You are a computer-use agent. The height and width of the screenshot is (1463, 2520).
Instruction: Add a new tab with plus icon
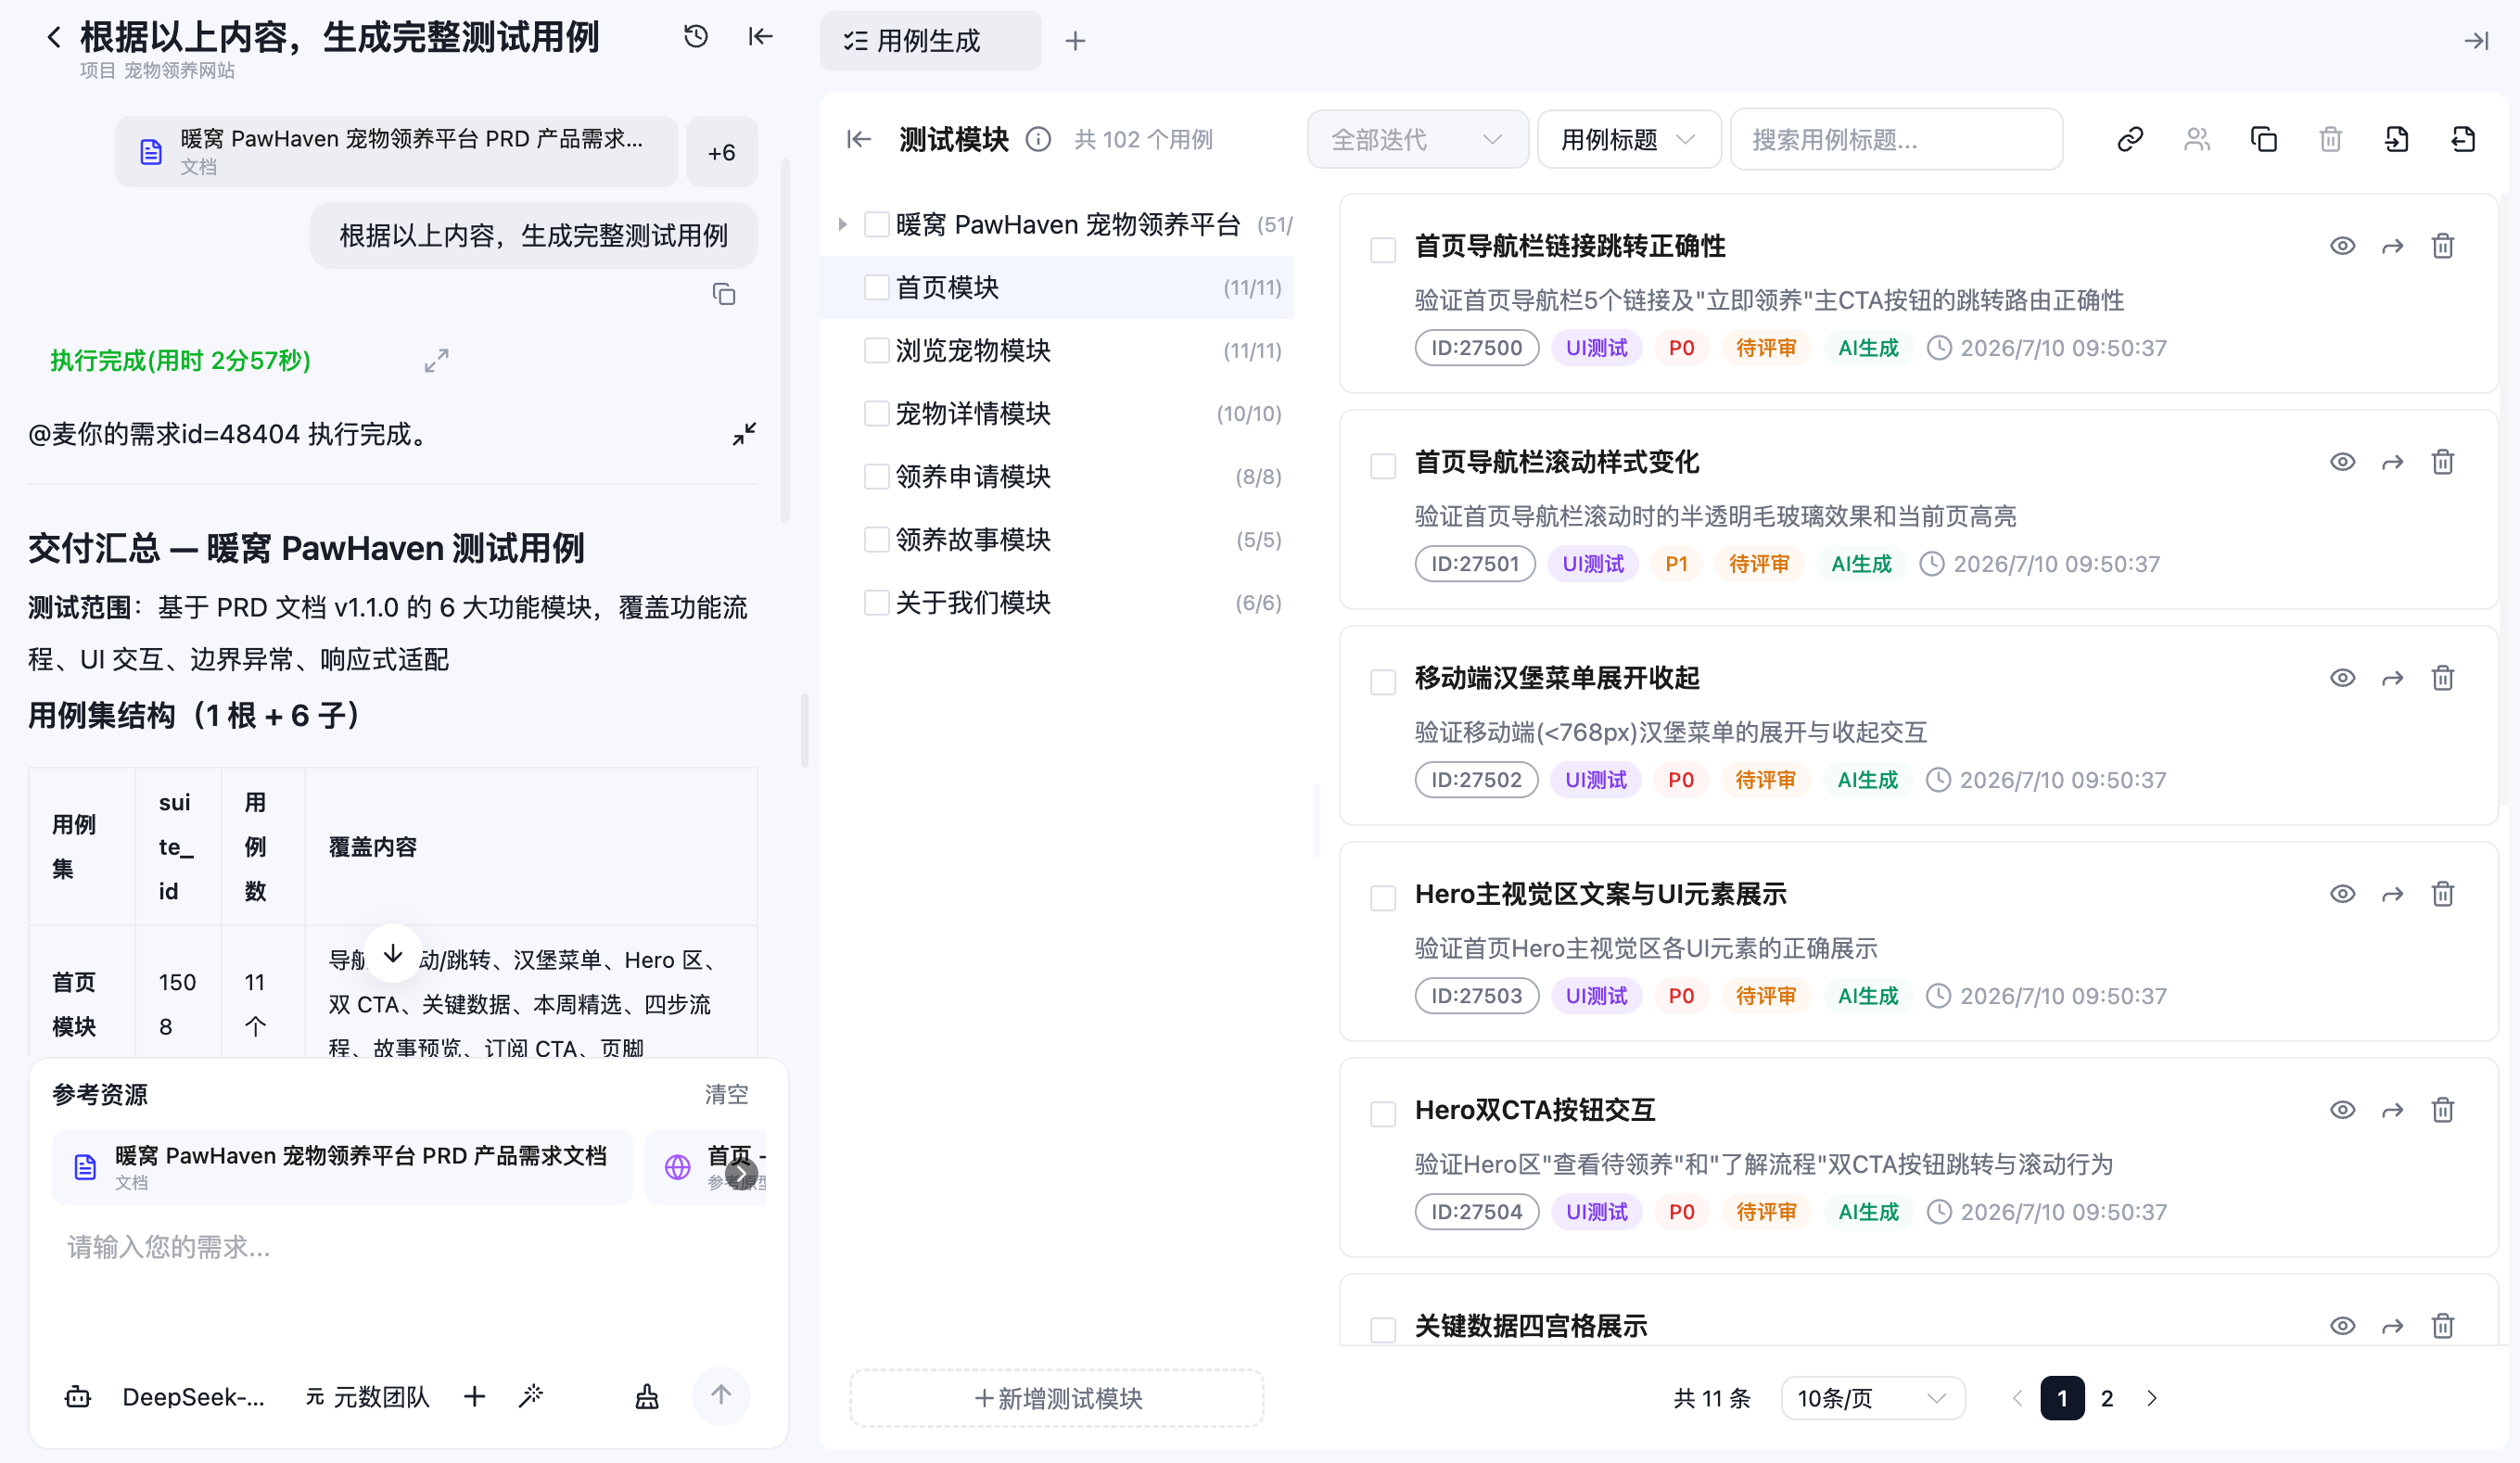(x=1075, y=41)
